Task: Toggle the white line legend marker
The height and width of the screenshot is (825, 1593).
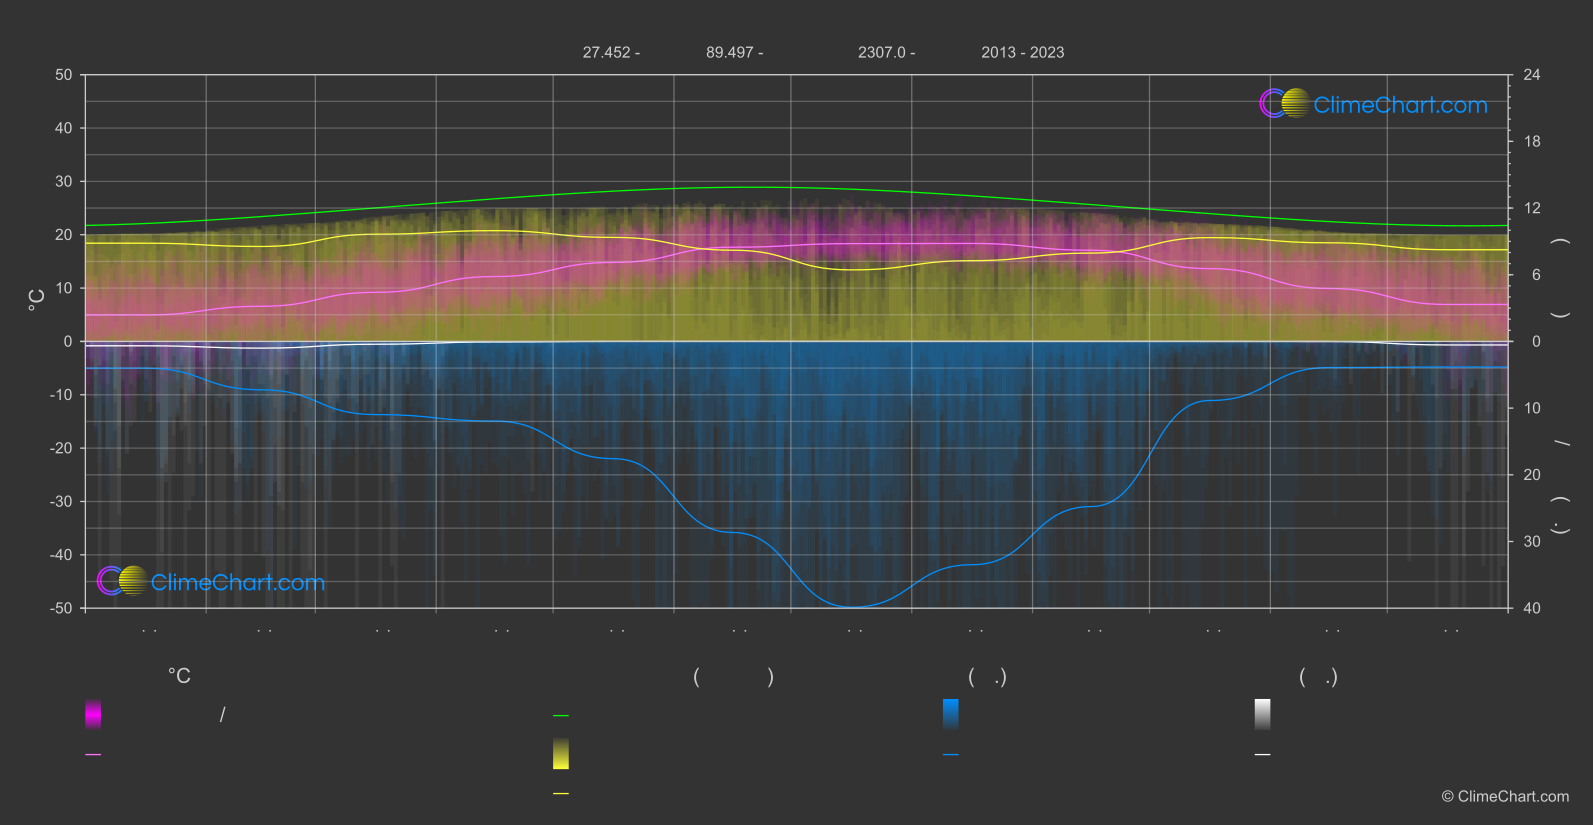Action: (x=1262, y=755)
